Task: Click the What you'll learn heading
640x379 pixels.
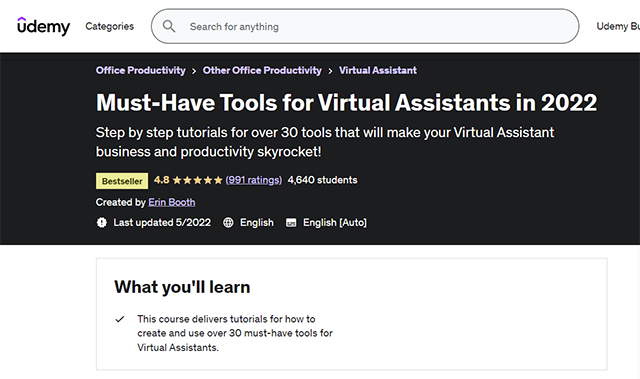Action: 182,287
